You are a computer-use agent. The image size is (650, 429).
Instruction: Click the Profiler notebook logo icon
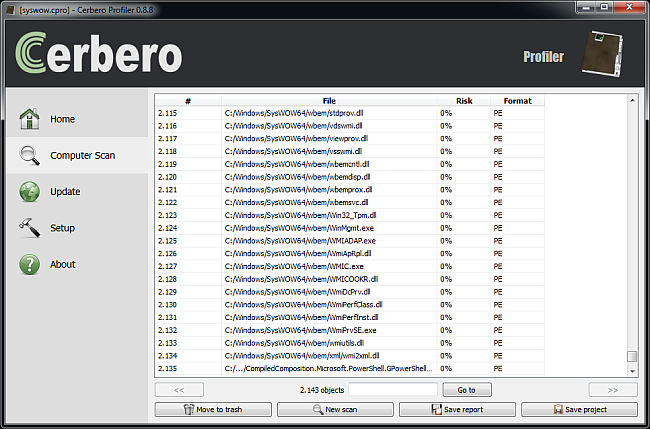(602, 54)
